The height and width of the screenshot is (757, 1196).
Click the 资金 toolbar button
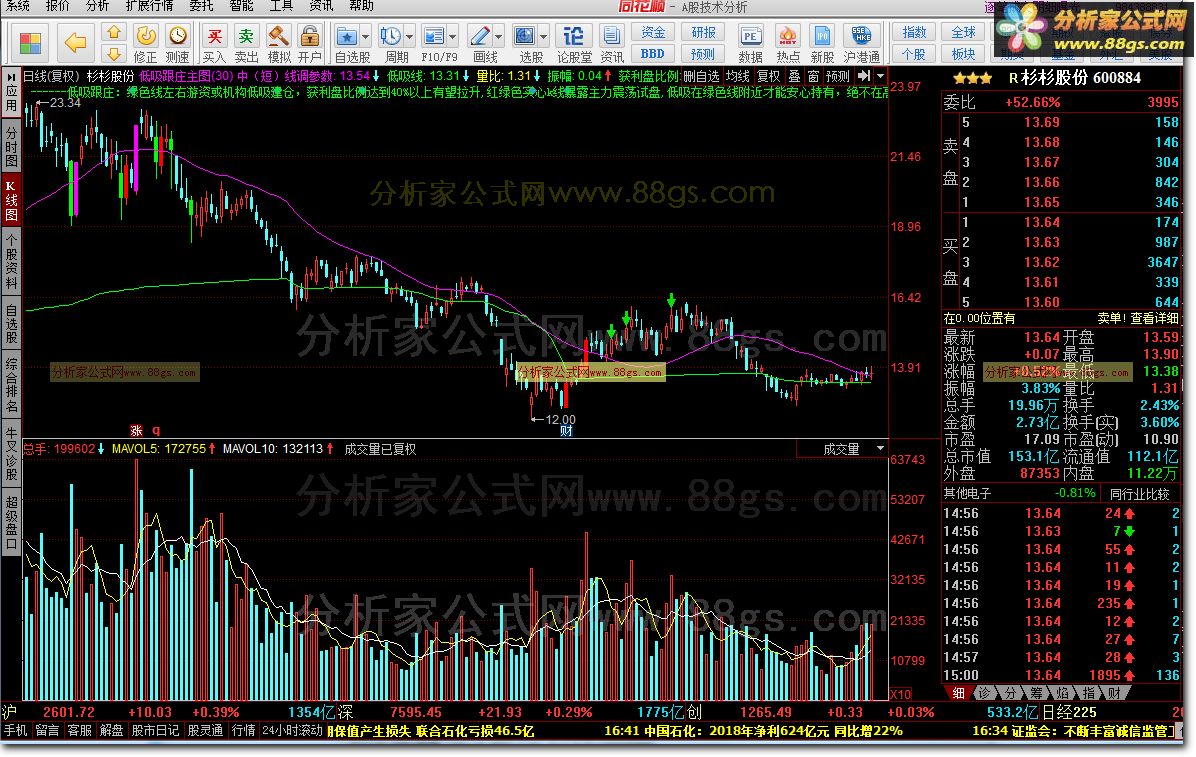pyautogui.click(x=652, y=32)
